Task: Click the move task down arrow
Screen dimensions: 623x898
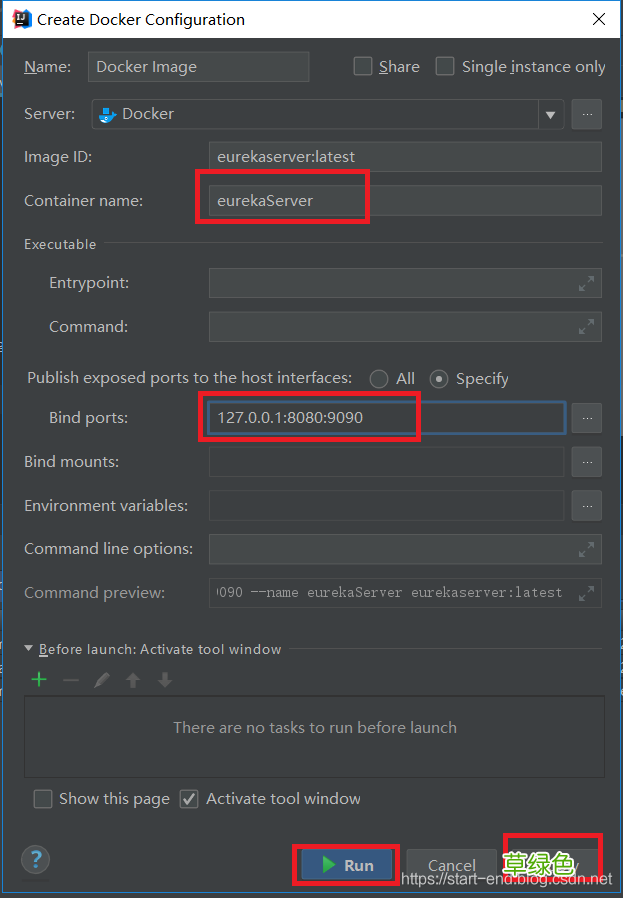Action: (x=165, y=680)
